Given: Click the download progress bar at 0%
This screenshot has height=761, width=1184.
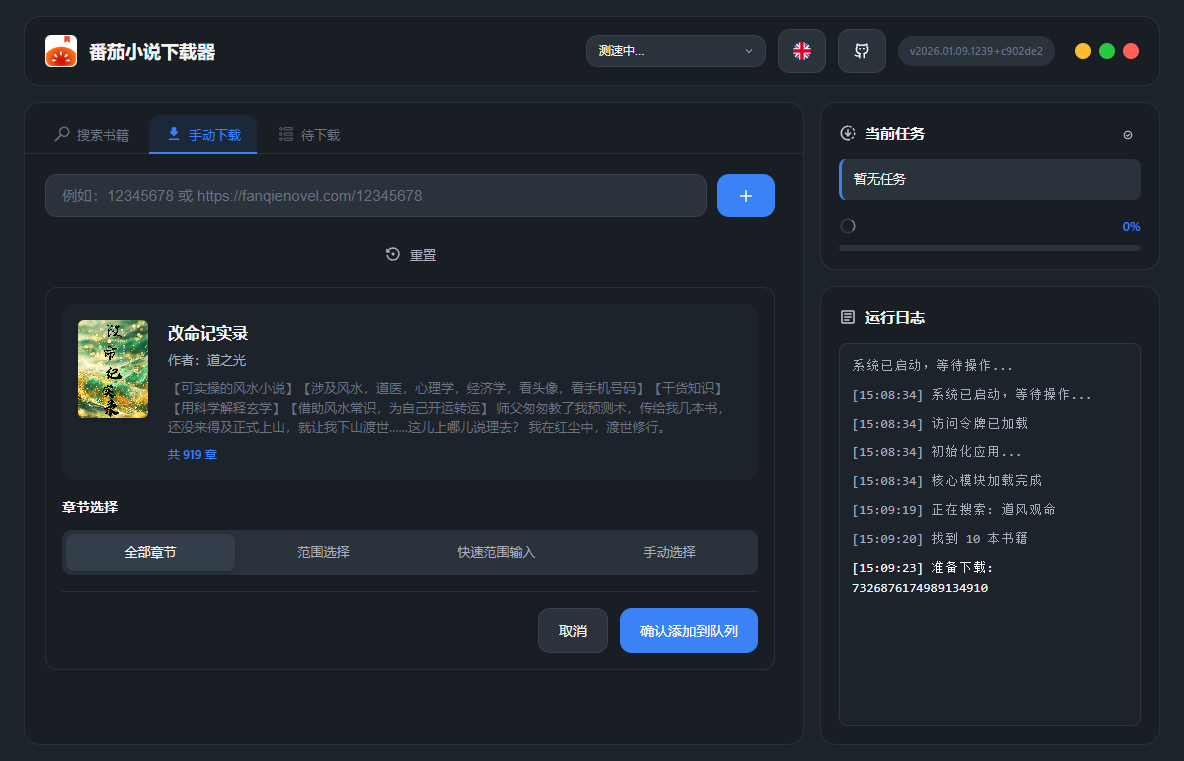Looking at the screenshot, I should point(989,248).
